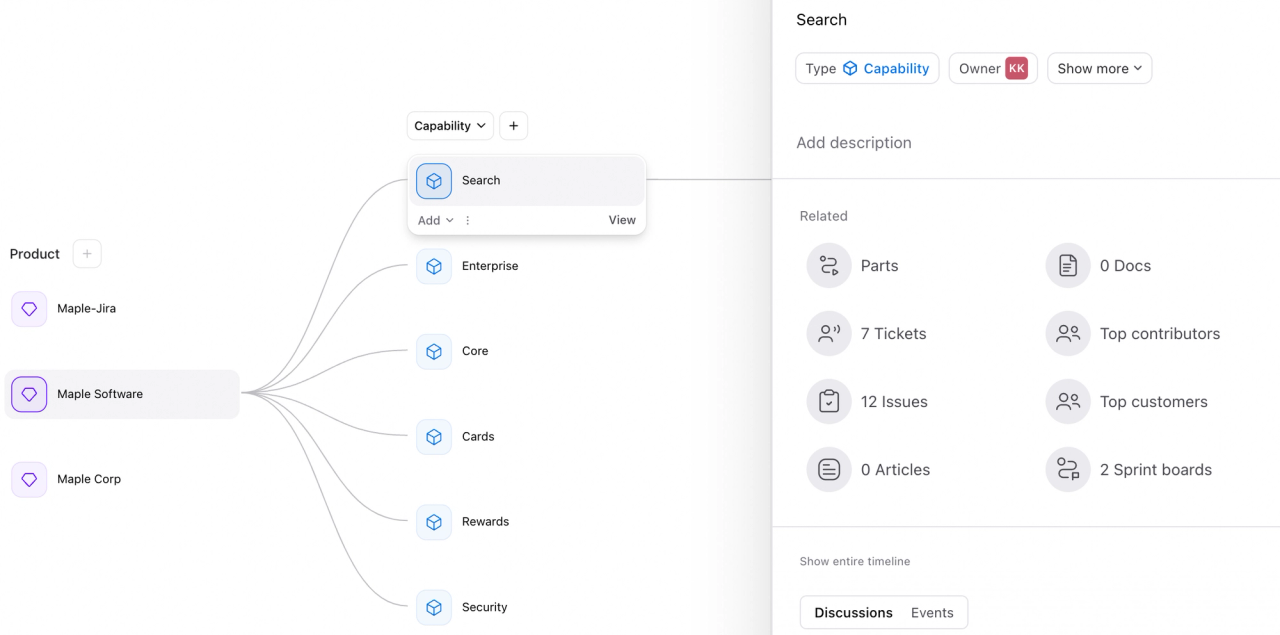This screenshot has width=1280, height=635.
Task: Click the 0 Docs document icon
Action: pyautogui.click(x=1067, y=265)
